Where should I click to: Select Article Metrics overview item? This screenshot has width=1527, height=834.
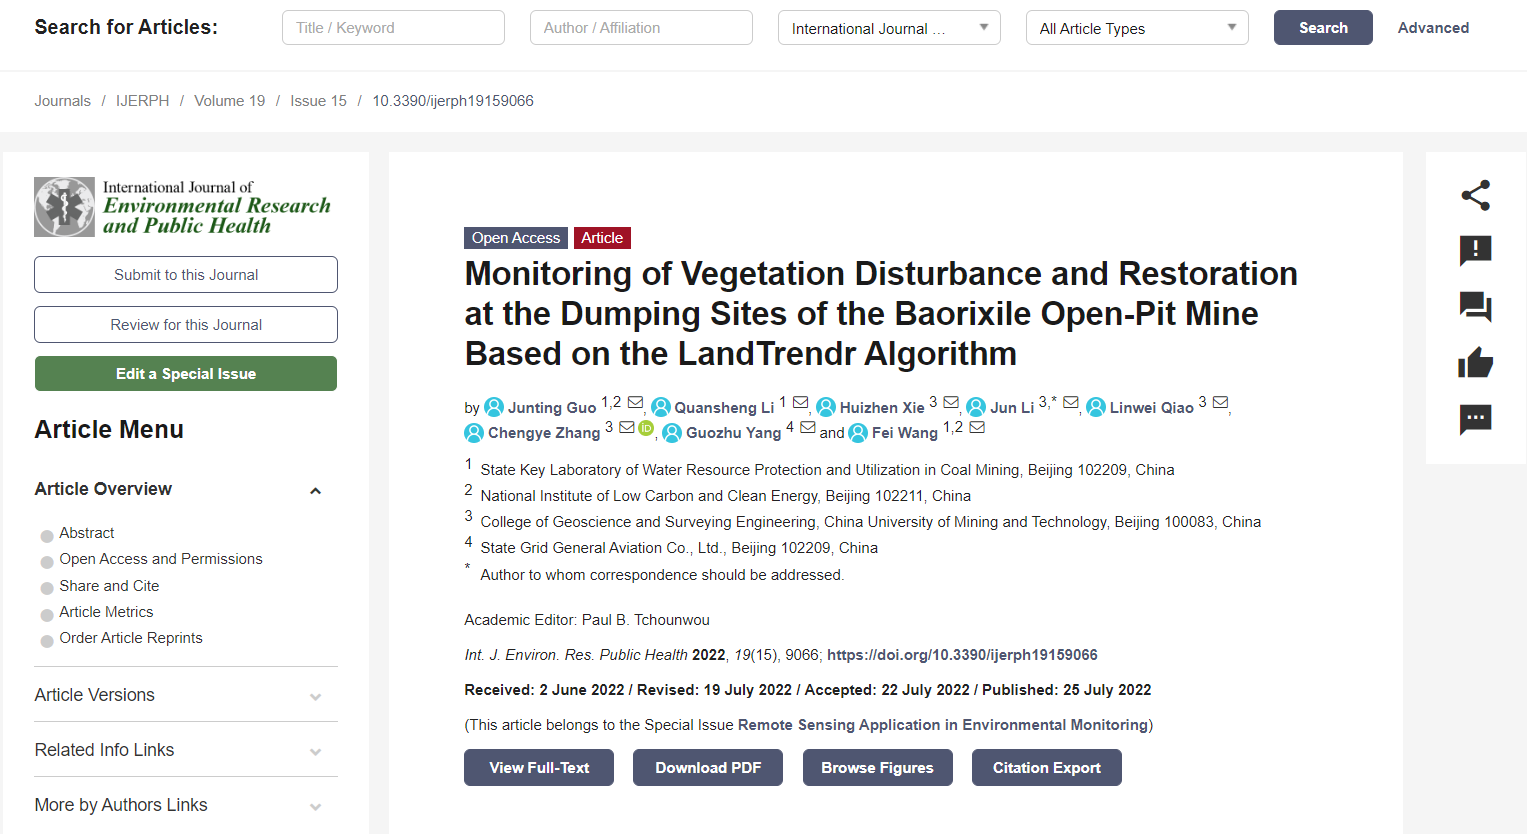106,612
